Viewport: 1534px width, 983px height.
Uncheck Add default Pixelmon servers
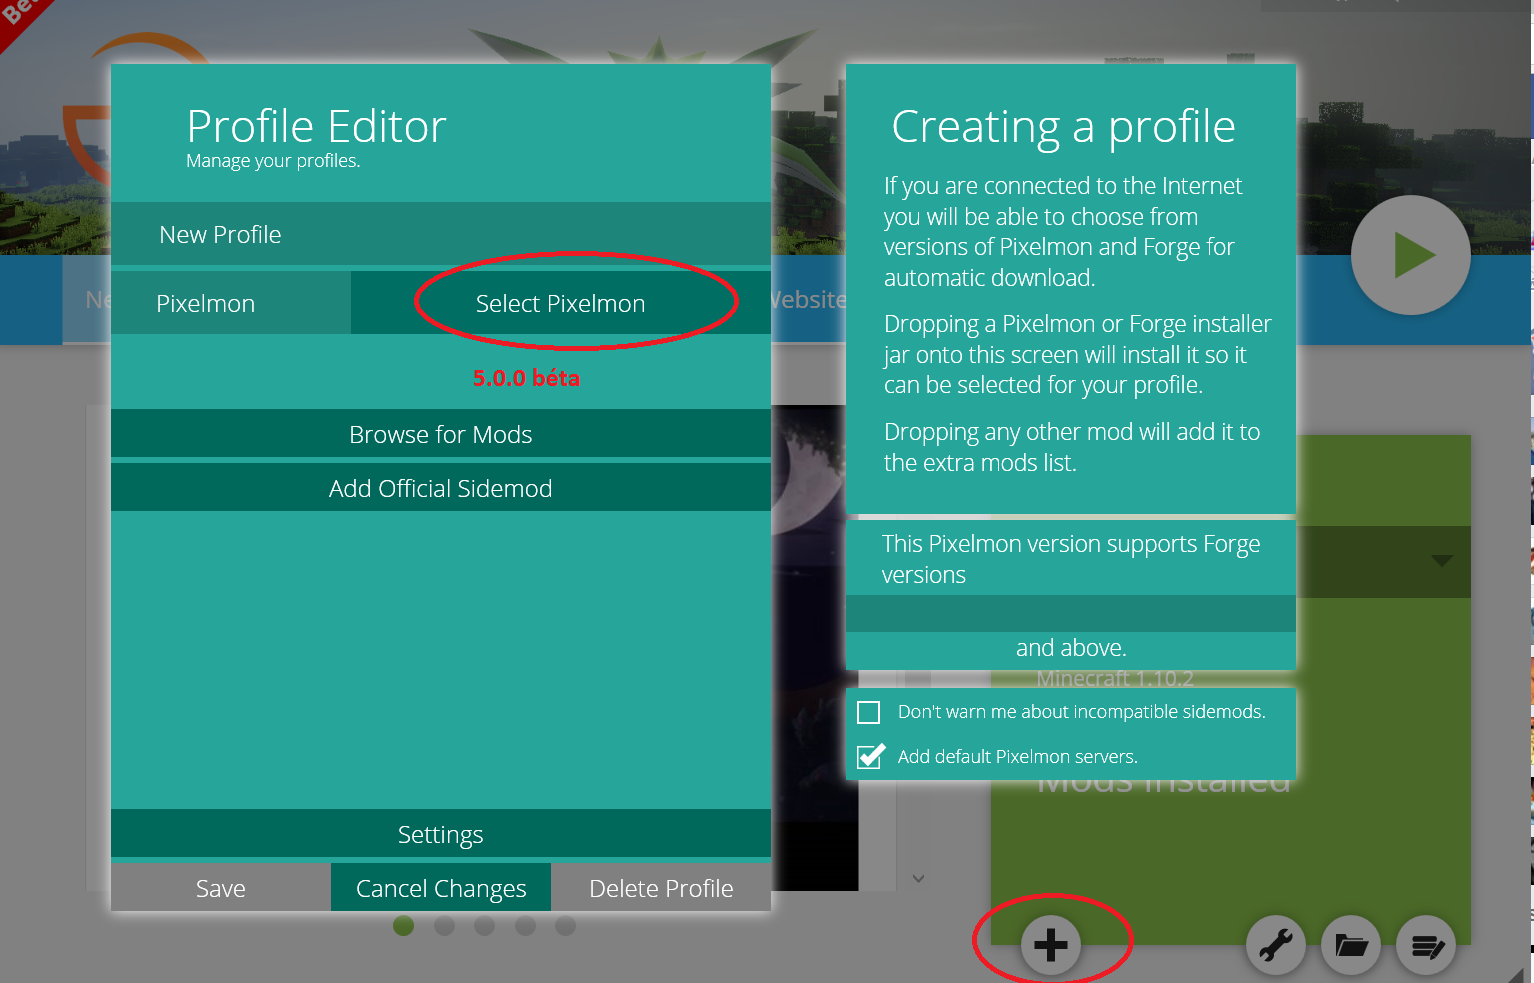coord(870,756)
